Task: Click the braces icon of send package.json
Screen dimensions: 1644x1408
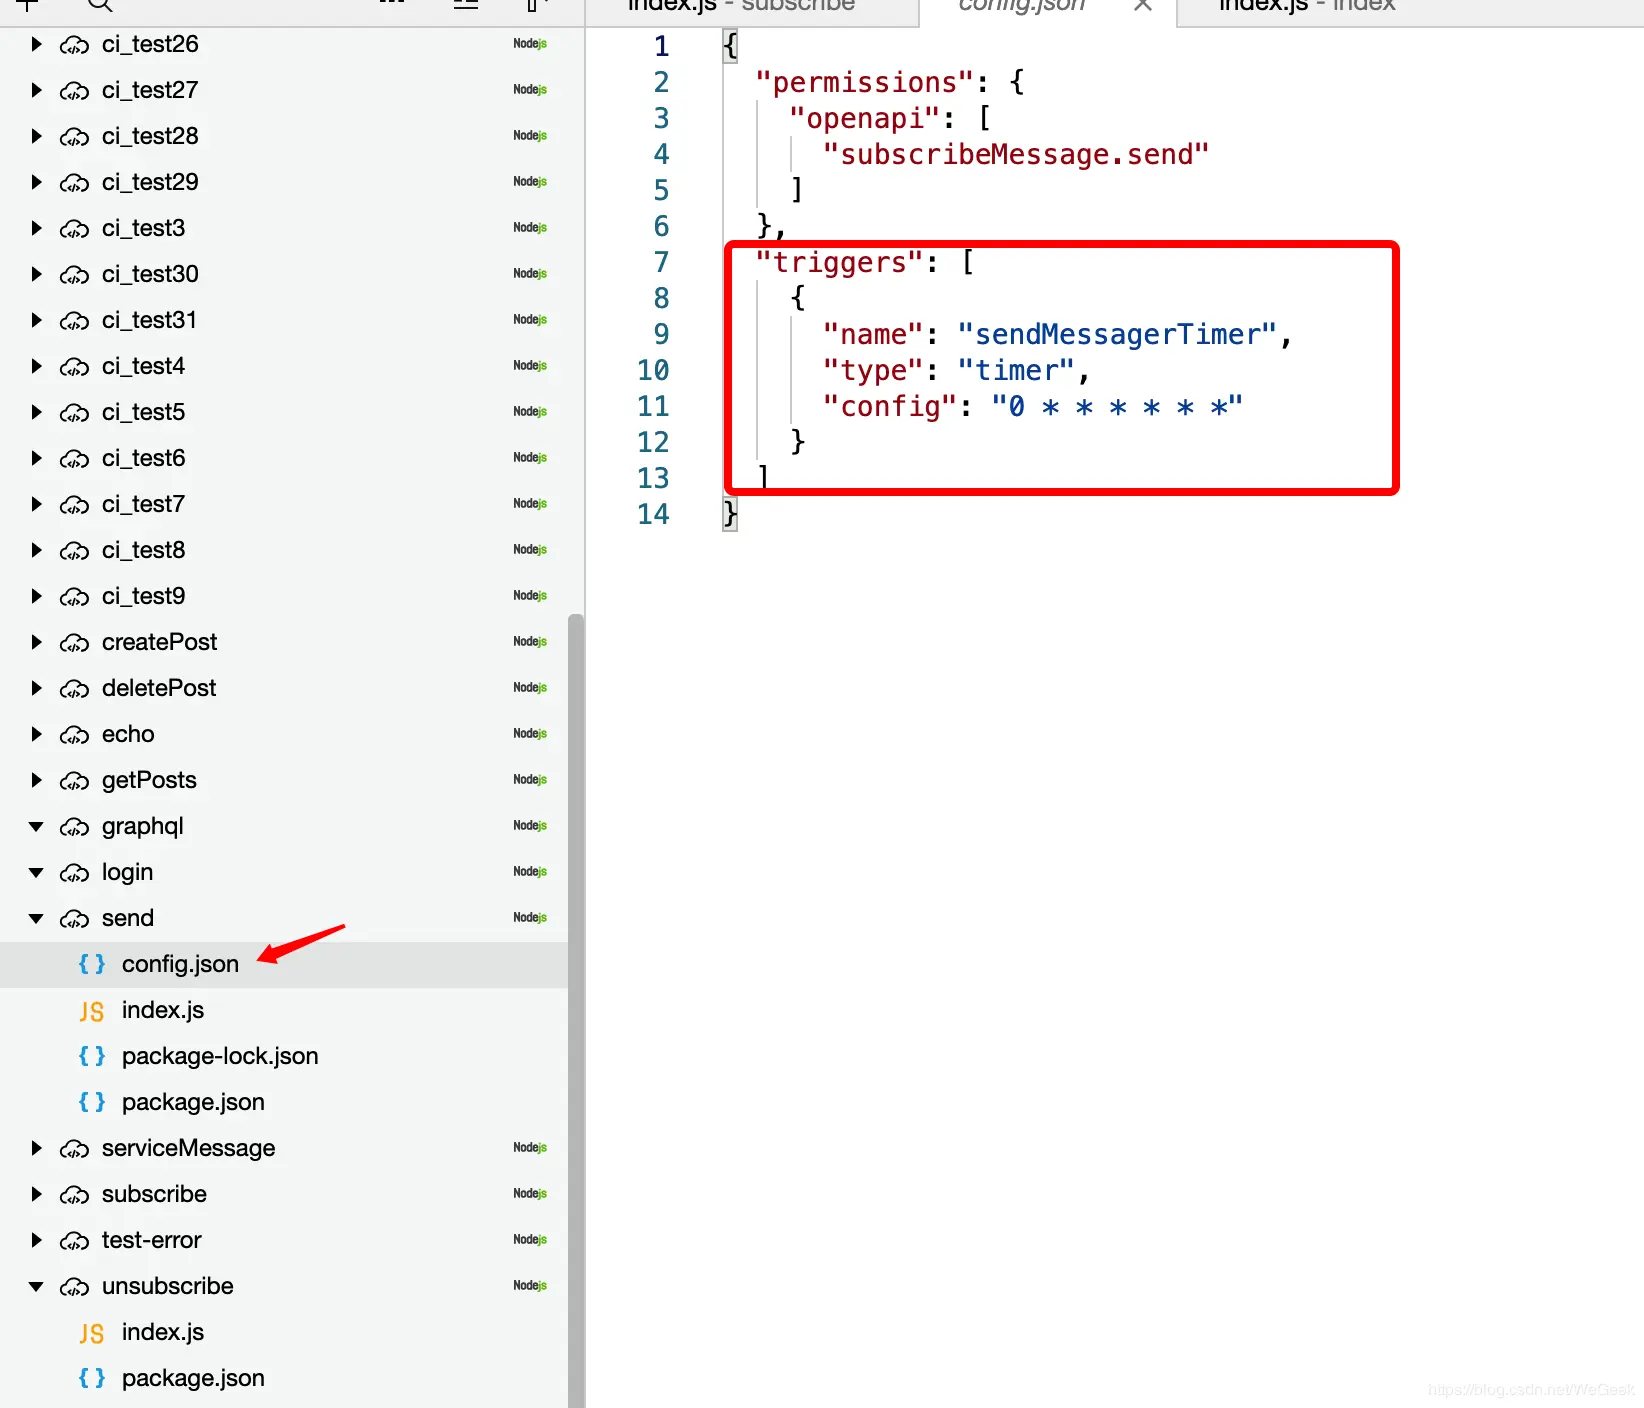Action: 92,1102
